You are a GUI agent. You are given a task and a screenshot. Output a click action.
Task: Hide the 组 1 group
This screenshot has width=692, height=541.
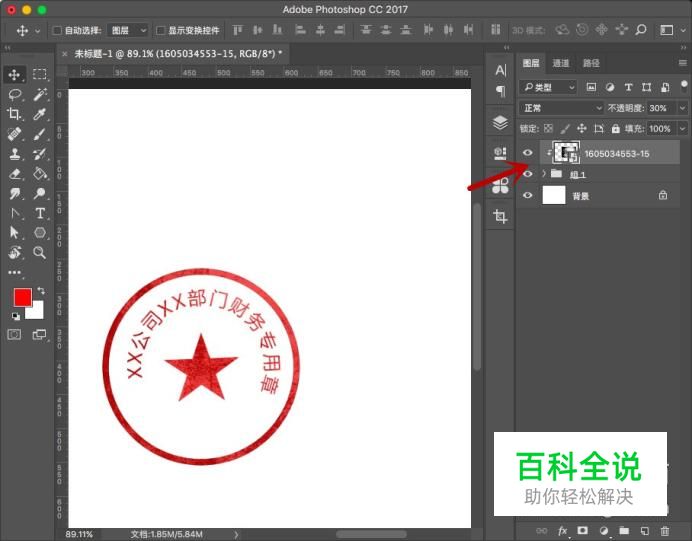click(527, 174)
